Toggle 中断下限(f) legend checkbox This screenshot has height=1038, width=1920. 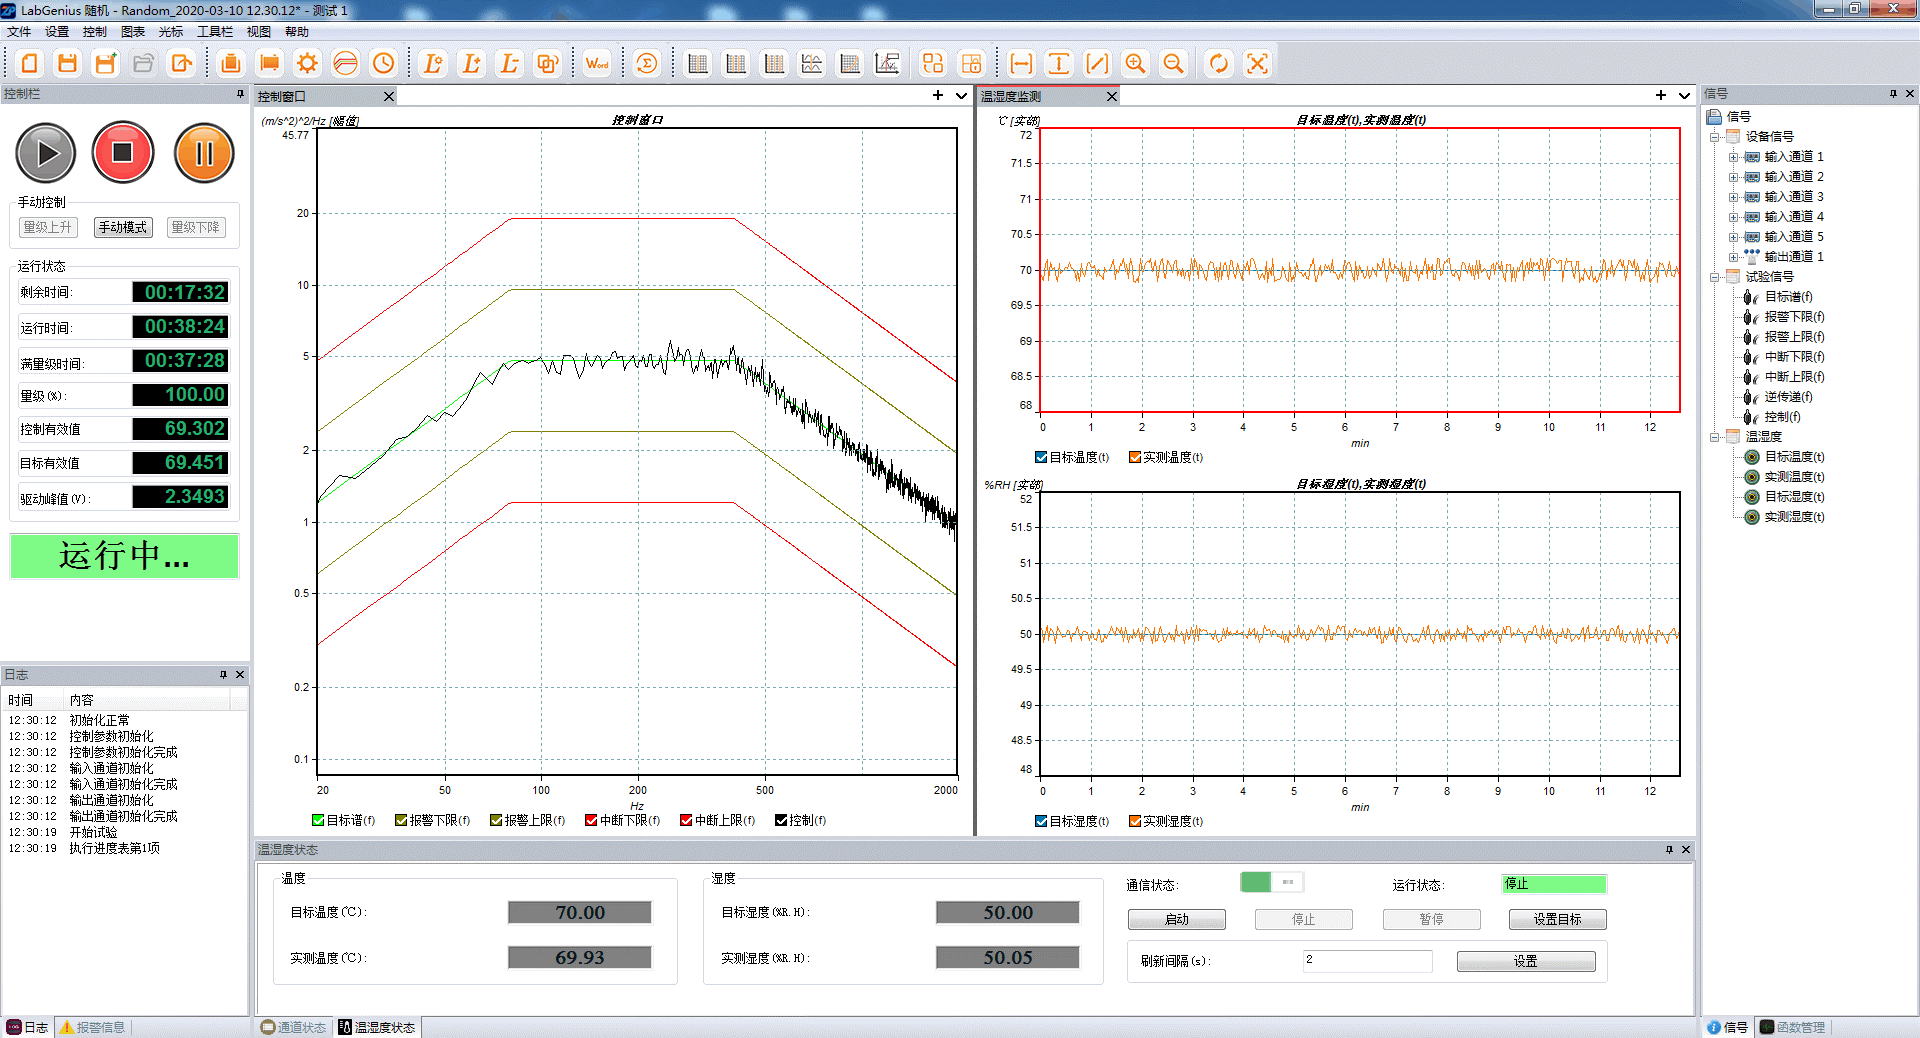[591, 820]
